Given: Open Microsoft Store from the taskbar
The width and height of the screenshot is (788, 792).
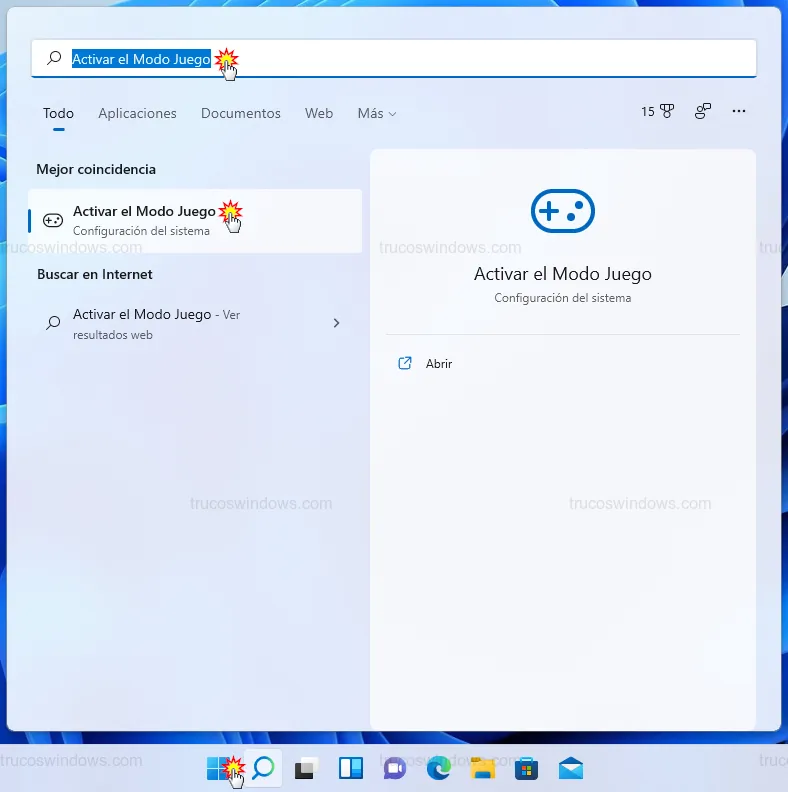Looking at the screenshot, I should pyautogui.click(x=527, y=768).
